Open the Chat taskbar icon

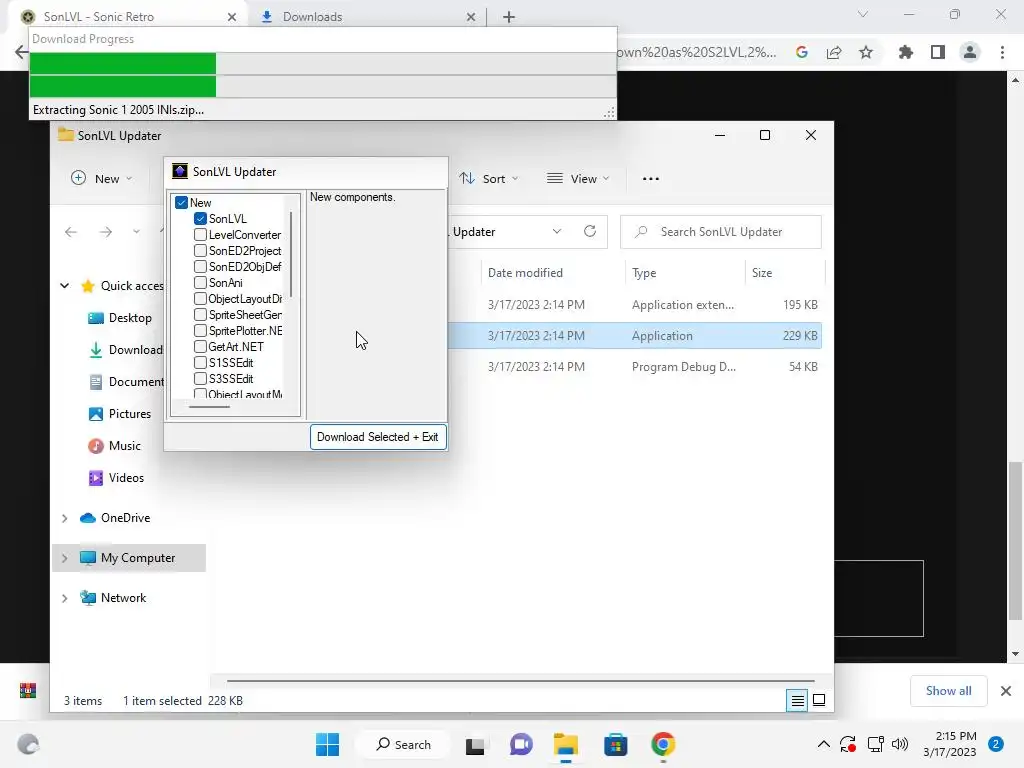click(x=520, y=744)
